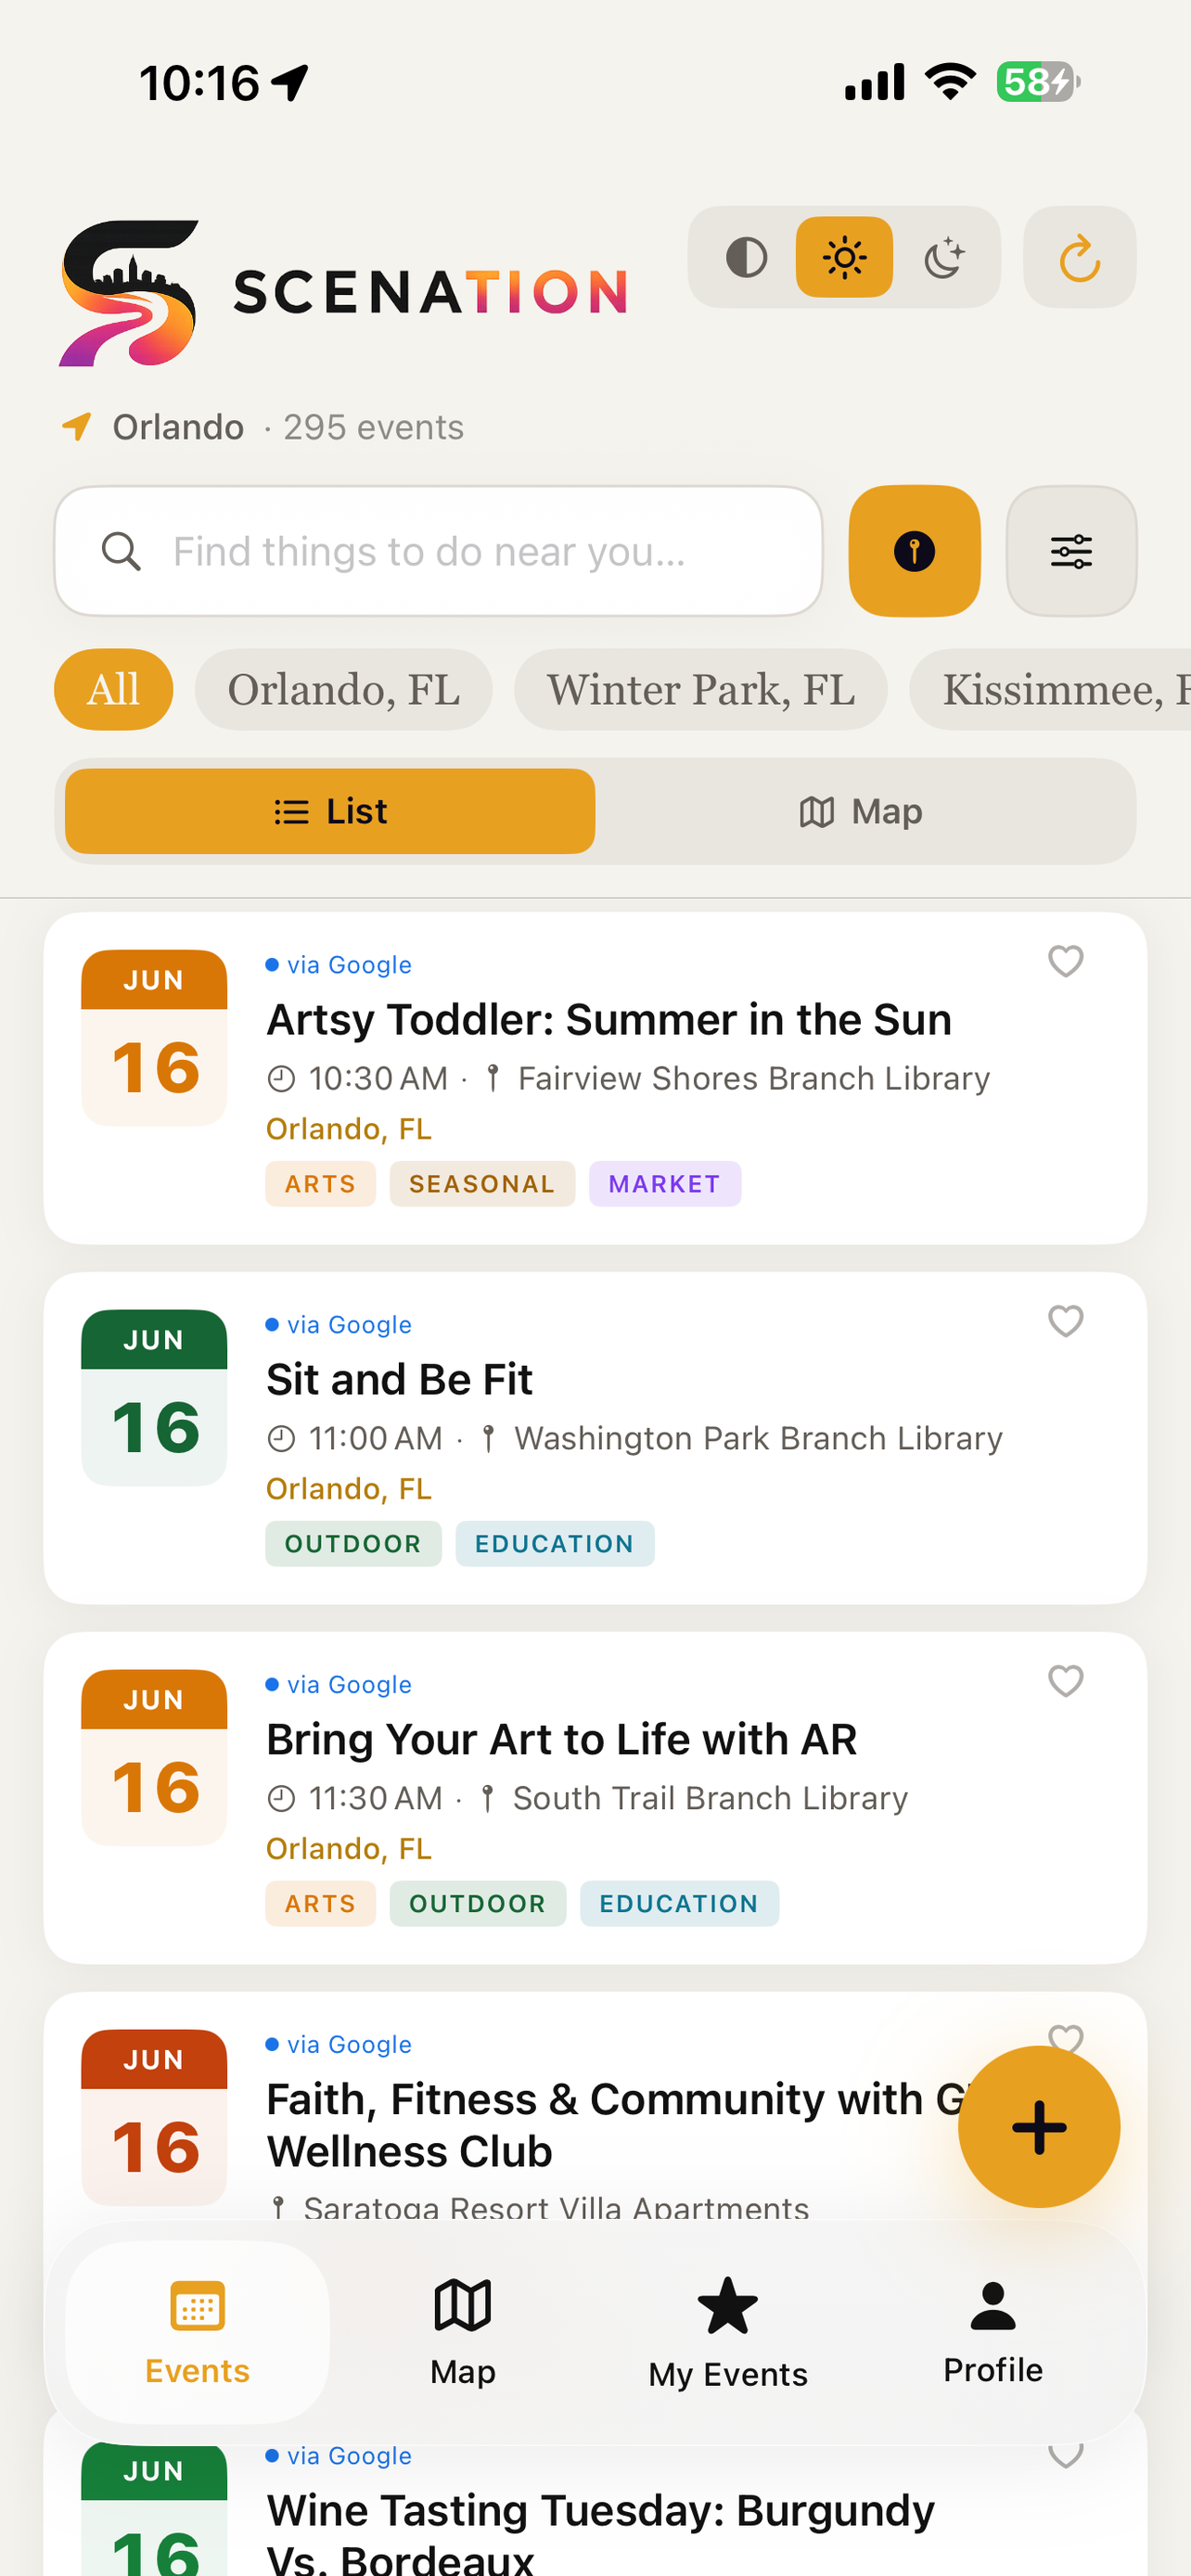Favorite Bring Your Art to Life heart
Screen dimensions: 1191x2576
click(x=1065, y=1681)
